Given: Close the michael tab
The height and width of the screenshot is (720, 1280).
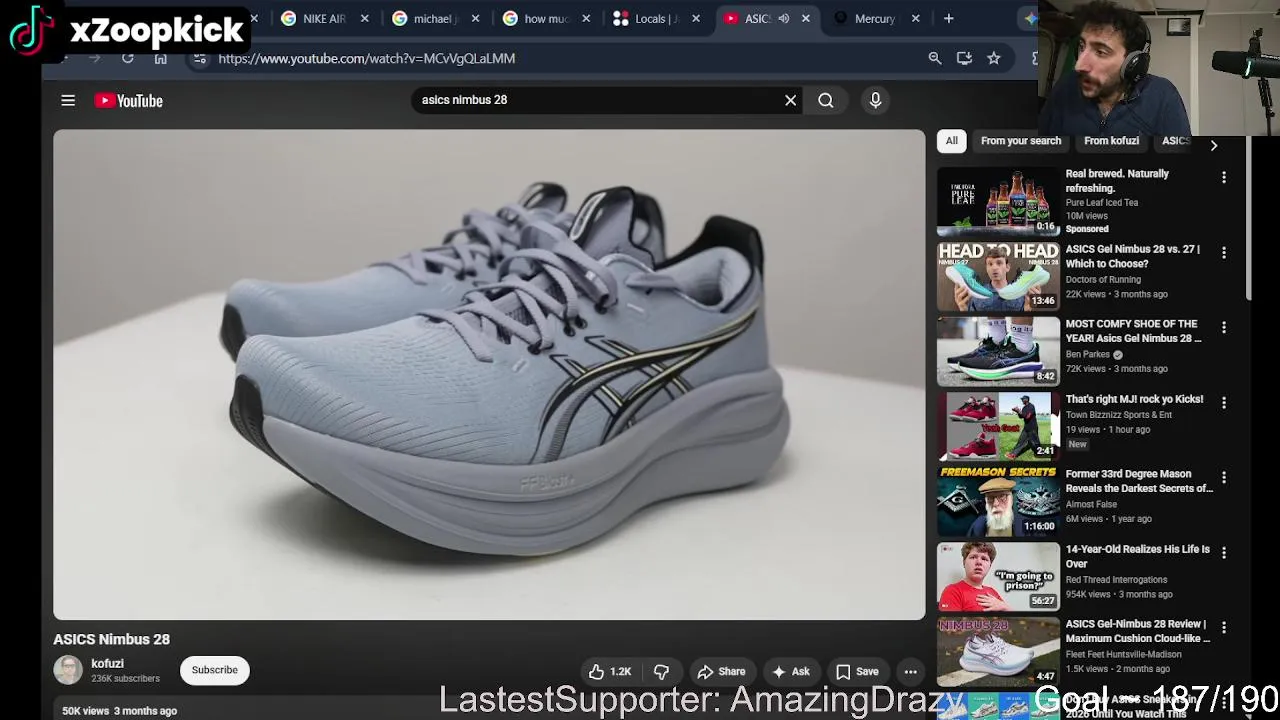Looking at the screenshot, I should pyautogui.click(x=476, y=18).
